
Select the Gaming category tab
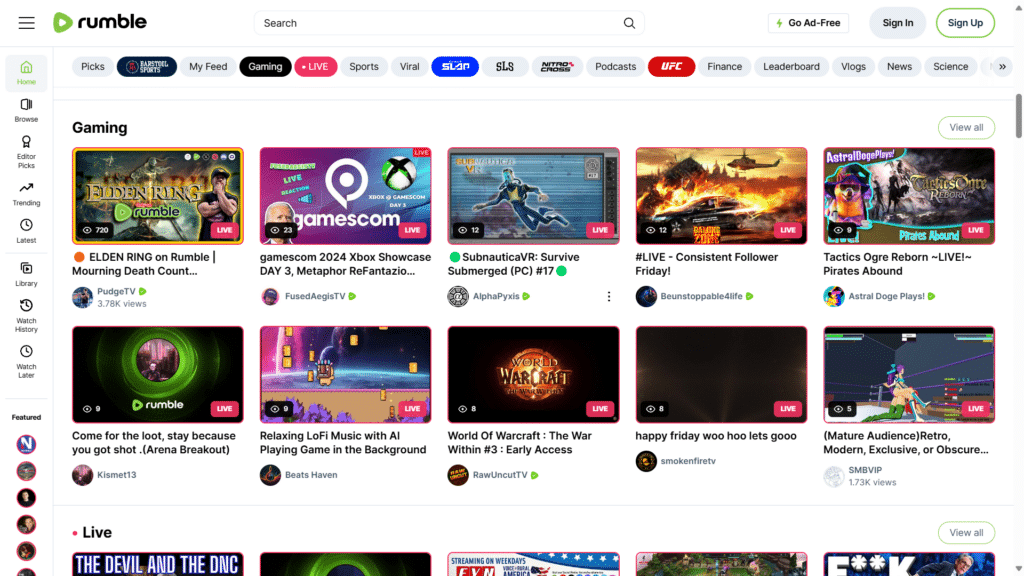[x=265, y=67]
